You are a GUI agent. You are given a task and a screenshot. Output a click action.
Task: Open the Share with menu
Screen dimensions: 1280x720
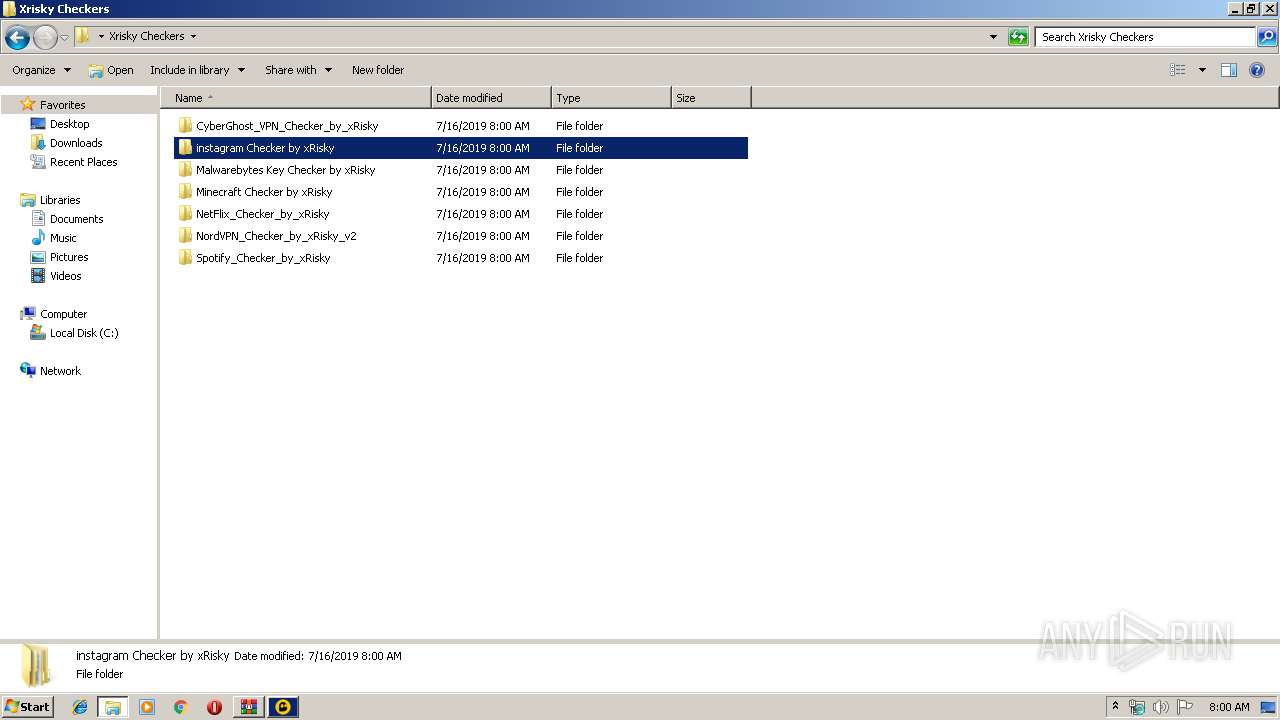click(x=298, y=70)
